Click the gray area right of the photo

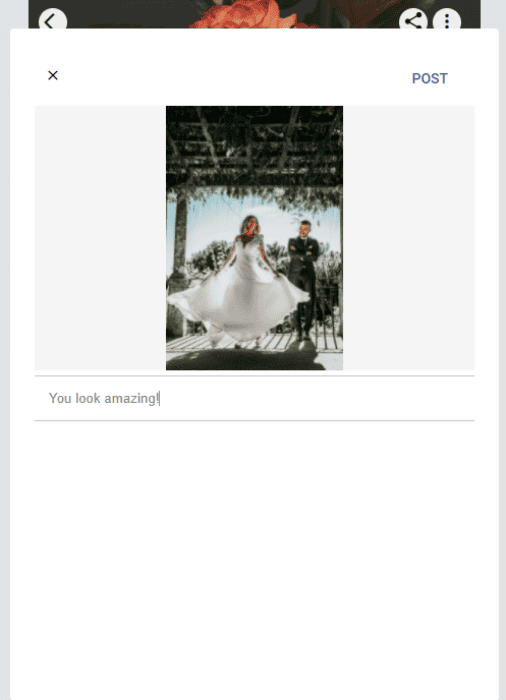pyautogui.click(x=409, y=238)
